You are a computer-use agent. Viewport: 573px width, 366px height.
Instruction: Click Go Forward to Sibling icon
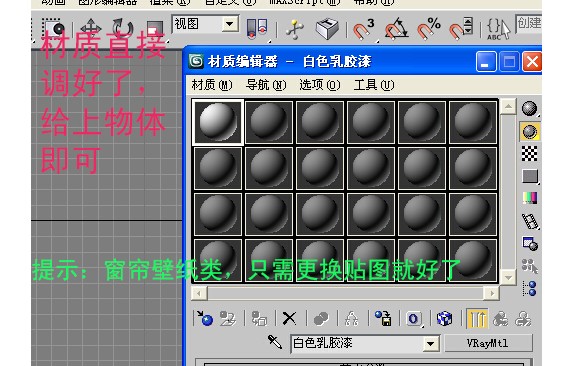point(523,319)
